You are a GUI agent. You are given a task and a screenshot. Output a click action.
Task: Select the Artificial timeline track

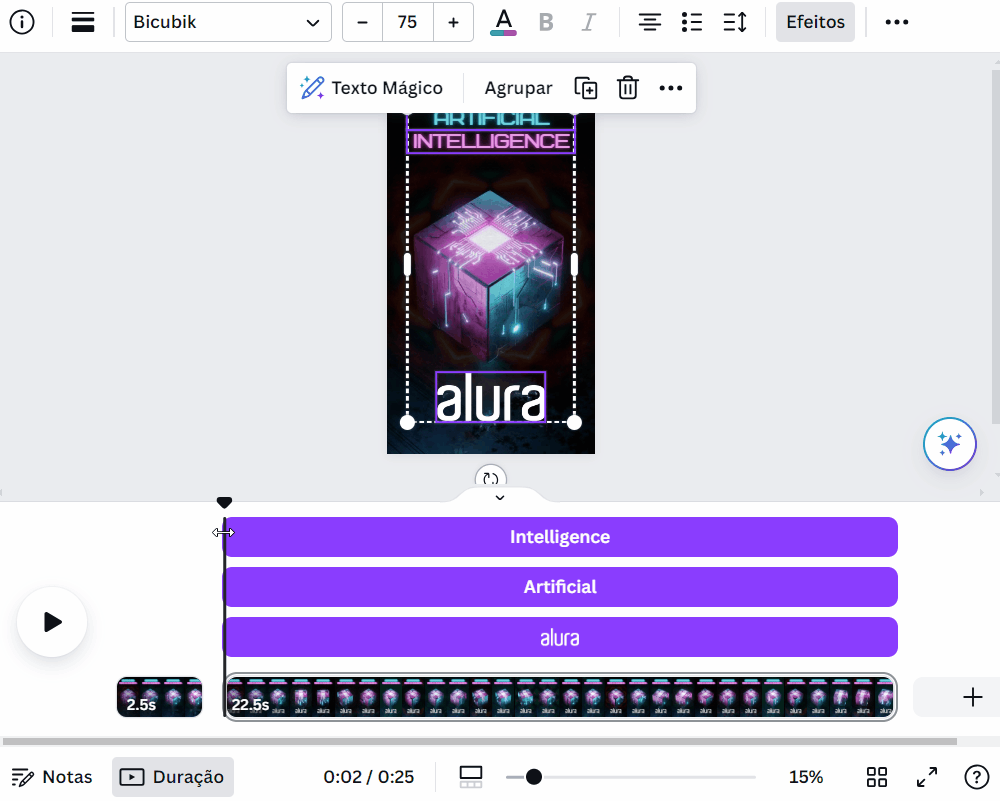(560, 587)
